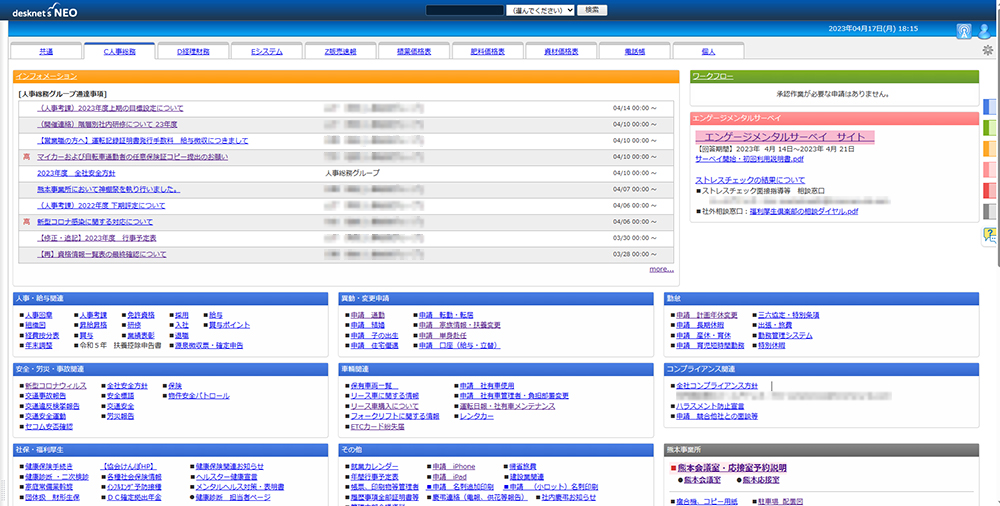The width and height of the screenshot is (1000, 506).
Task: Click the green side tab icon
Action: click(990, 127)
